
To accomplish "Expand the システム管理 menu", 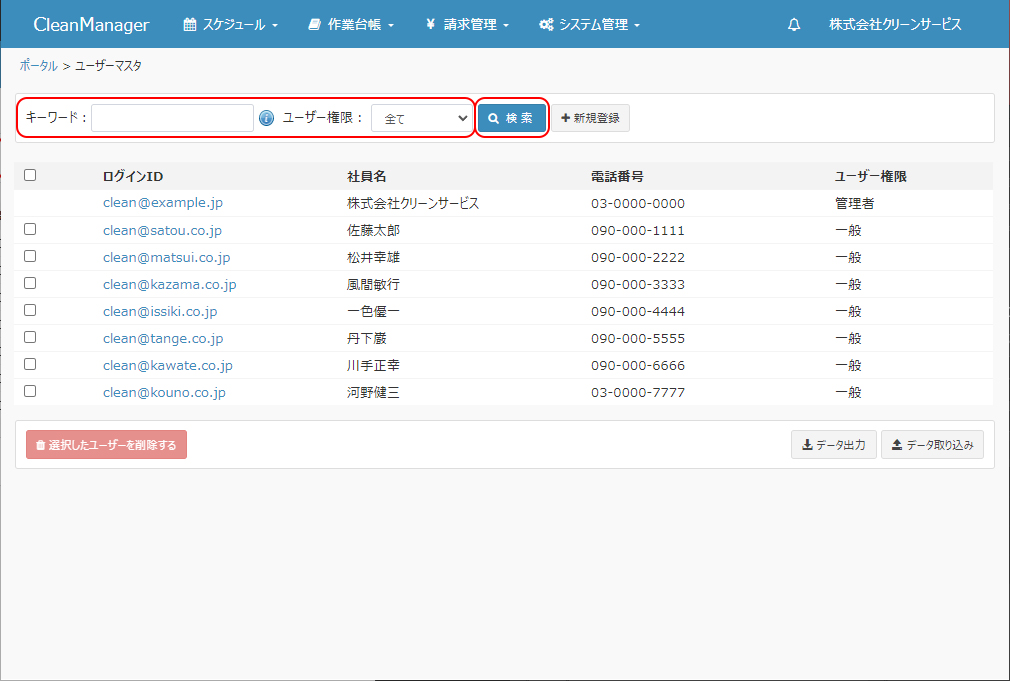I will 589,25.
